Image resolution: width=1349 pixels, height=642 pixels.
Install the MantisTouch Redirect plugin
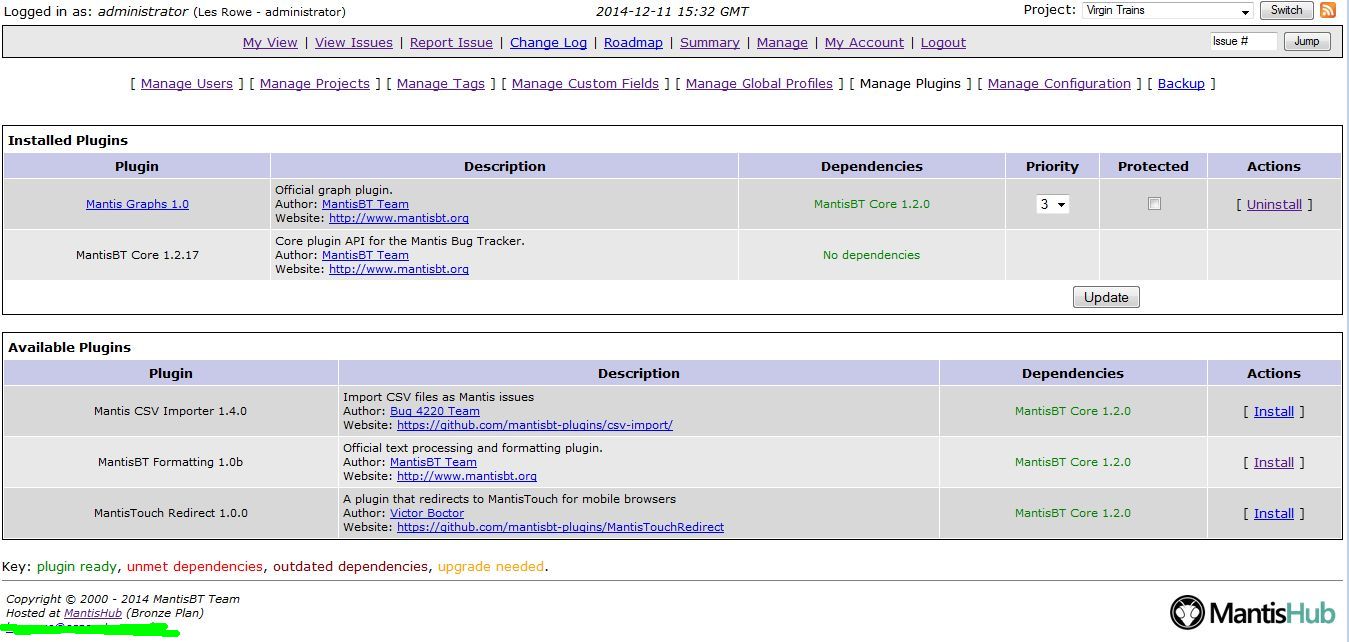pyautogui.click(x=1273, y=514)
